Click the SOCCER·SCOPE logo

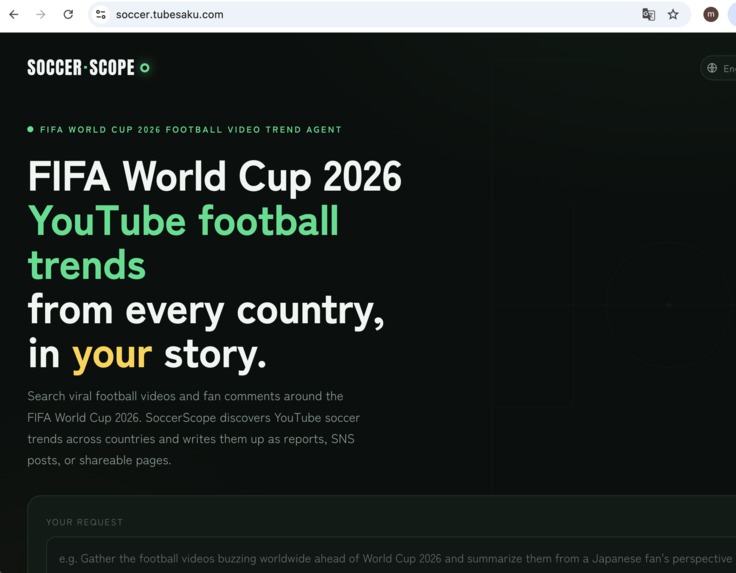(x=88, y=68)
